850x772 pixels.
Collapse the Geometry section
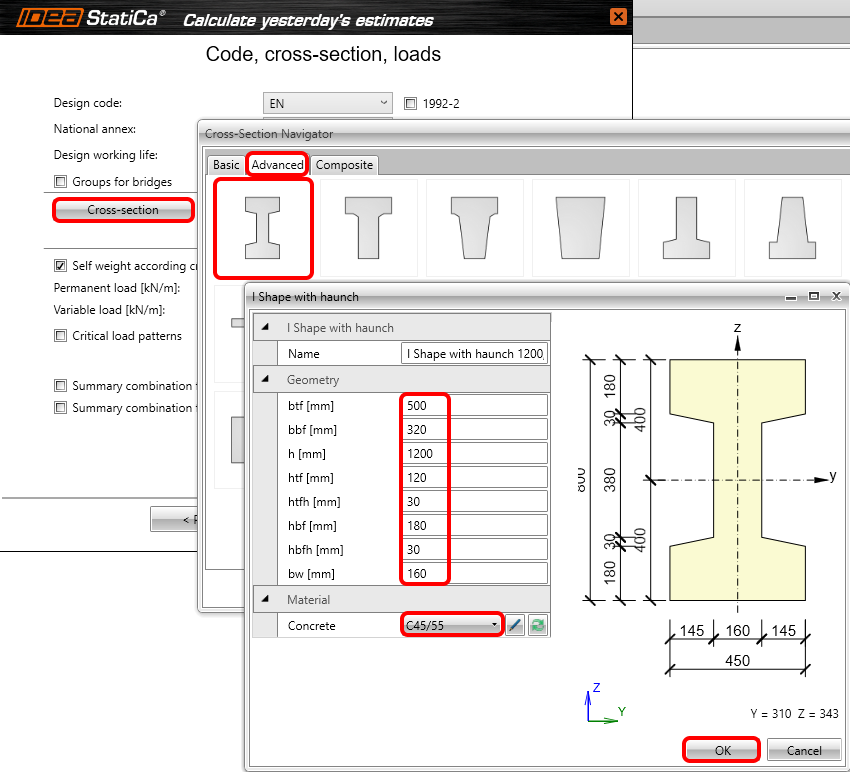click(x=265, y=379)
